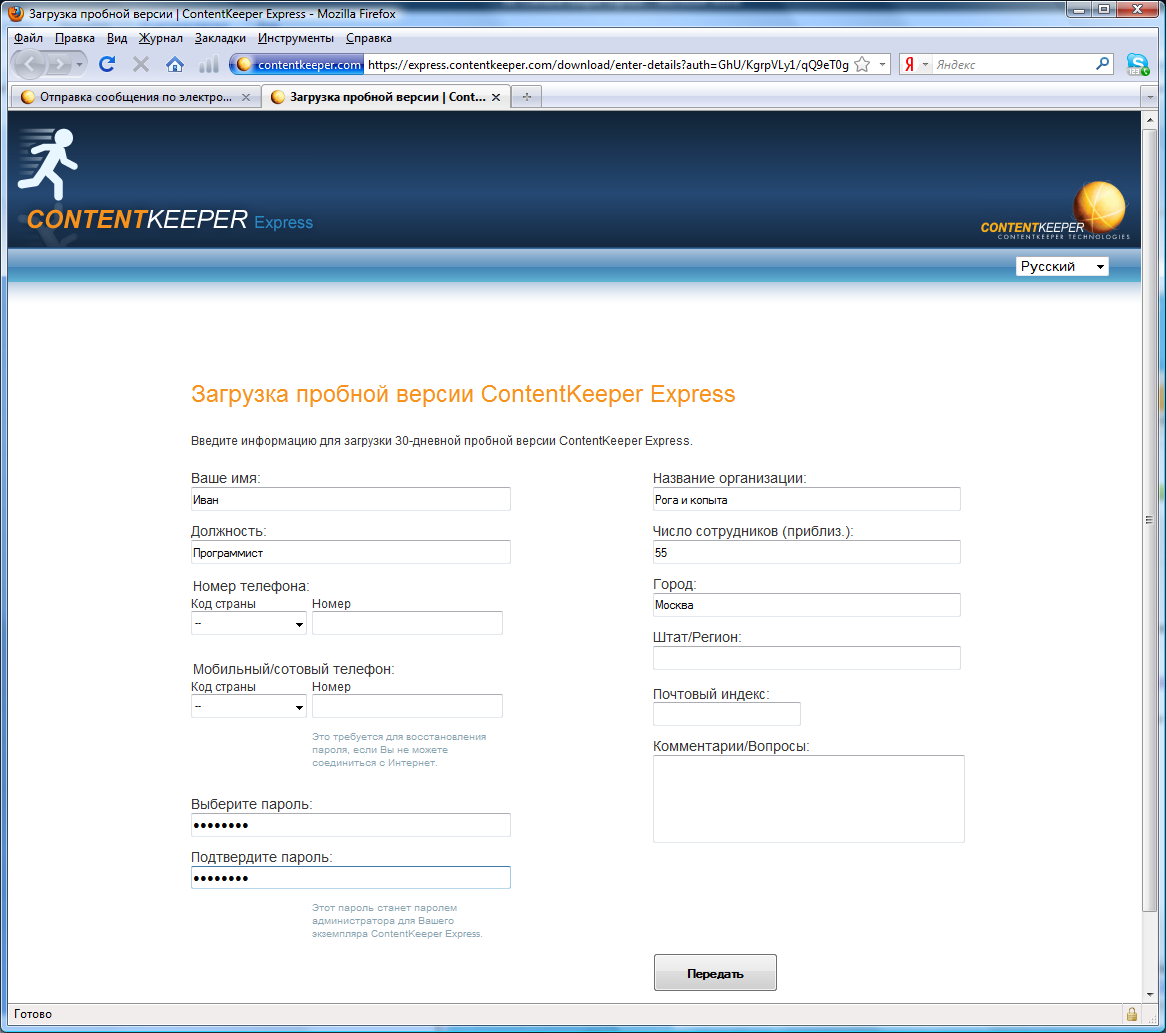Click the Номер телефона number field
Viewport: 1166px width, 1033px height.
tap(407, 623)
